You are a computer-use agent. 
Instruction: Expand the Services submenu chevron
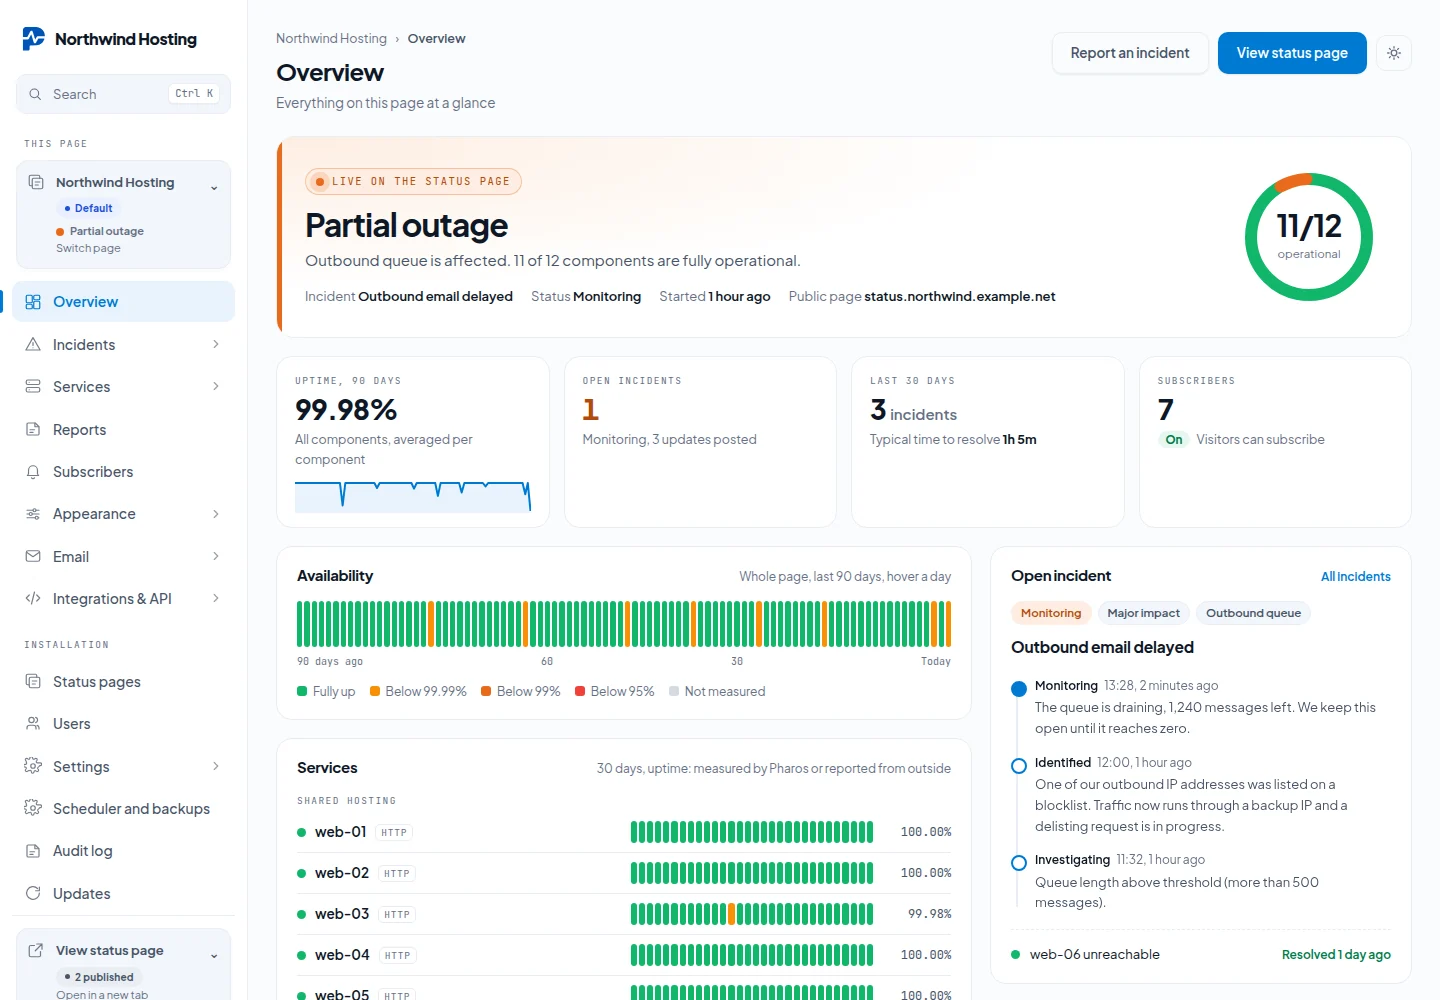click(x=216, y=386)
